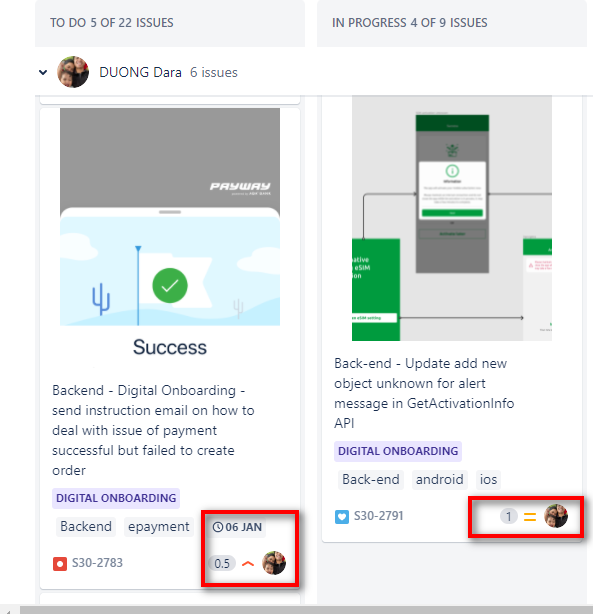Click the 0.5 story point estimate badge

pyautogui.click(x=222, y=563)
